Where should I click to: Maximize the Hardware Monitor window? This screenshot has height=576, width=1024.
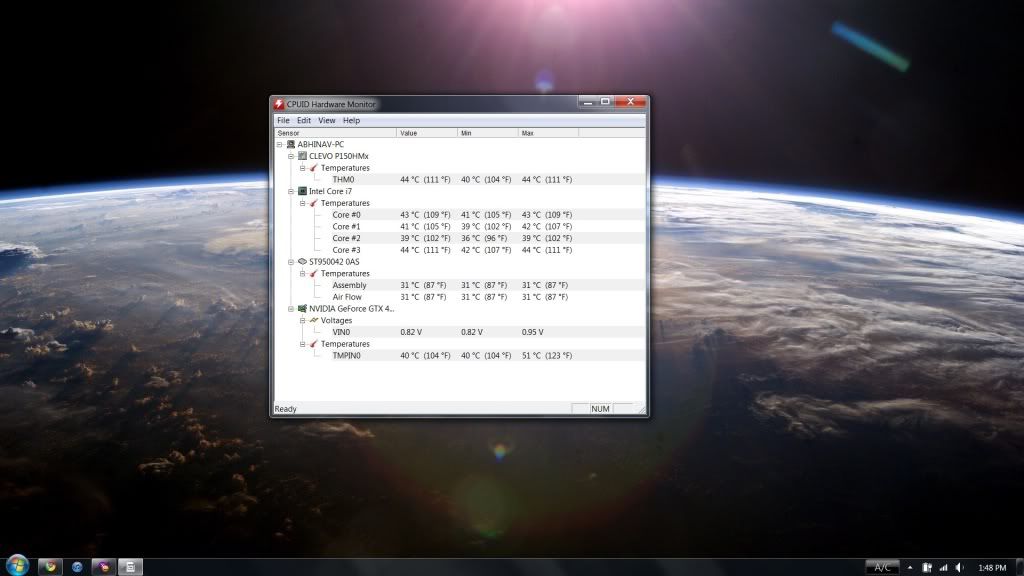point(605,102)
